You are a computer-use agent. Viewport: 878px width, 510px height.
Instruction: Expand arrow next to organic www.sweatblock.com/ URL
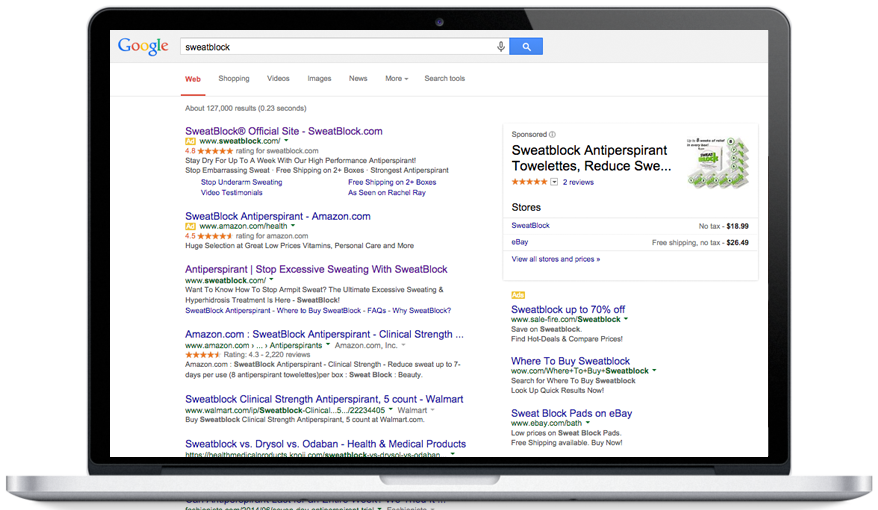(x=272, y=279)
